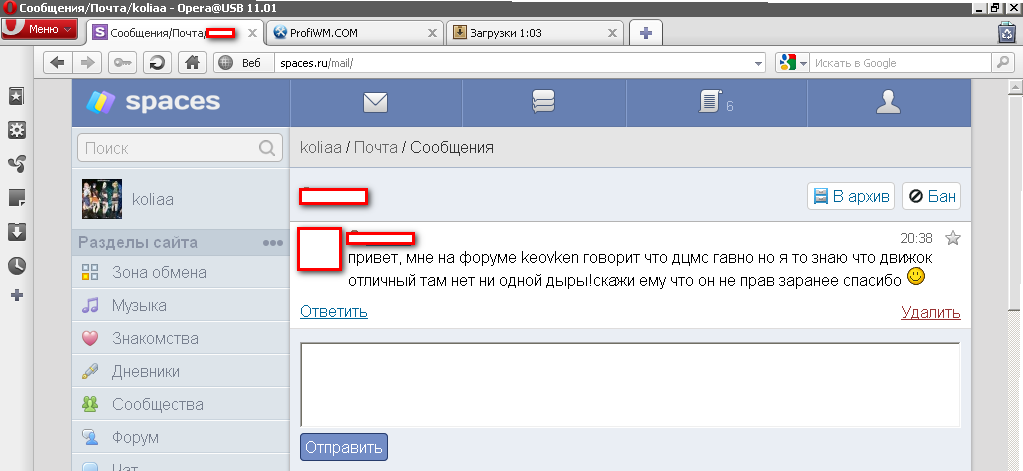Open the Unite panel in sidebar
The height and width of the screenshot is (471, 1023).
[17, 164]
